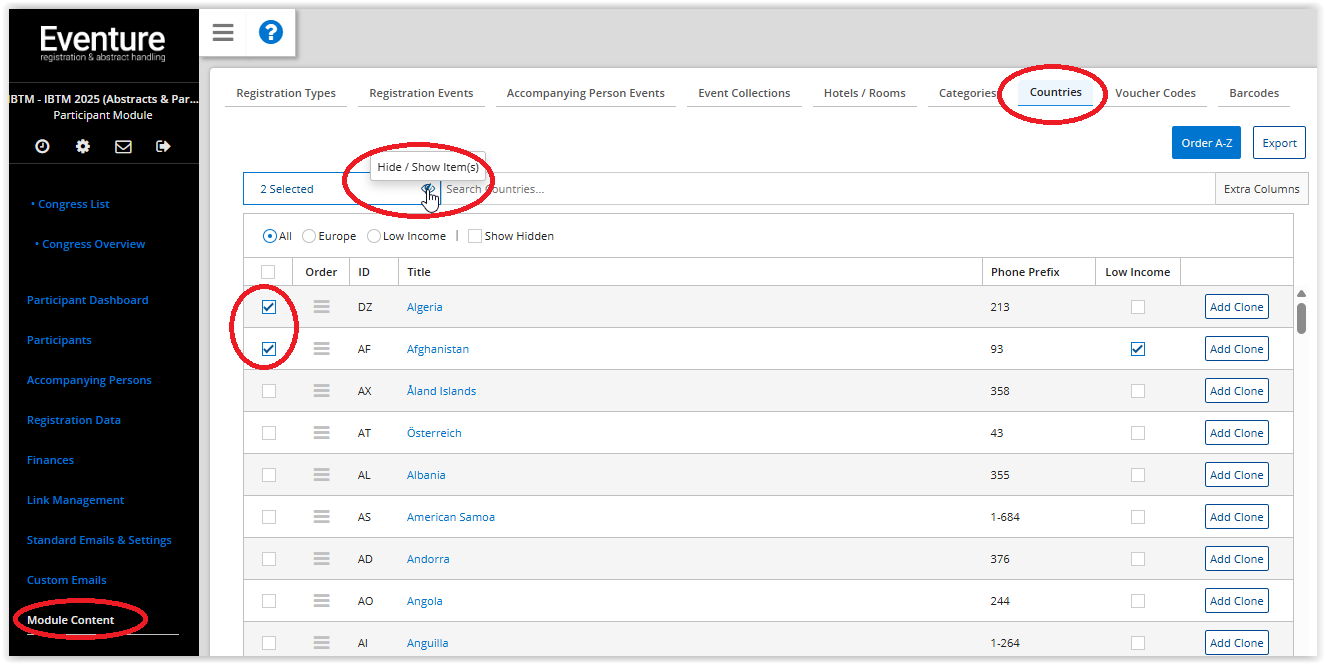Click the blue help question mark icon
This screenshot has width=1325, height=664.
[271, 33]
